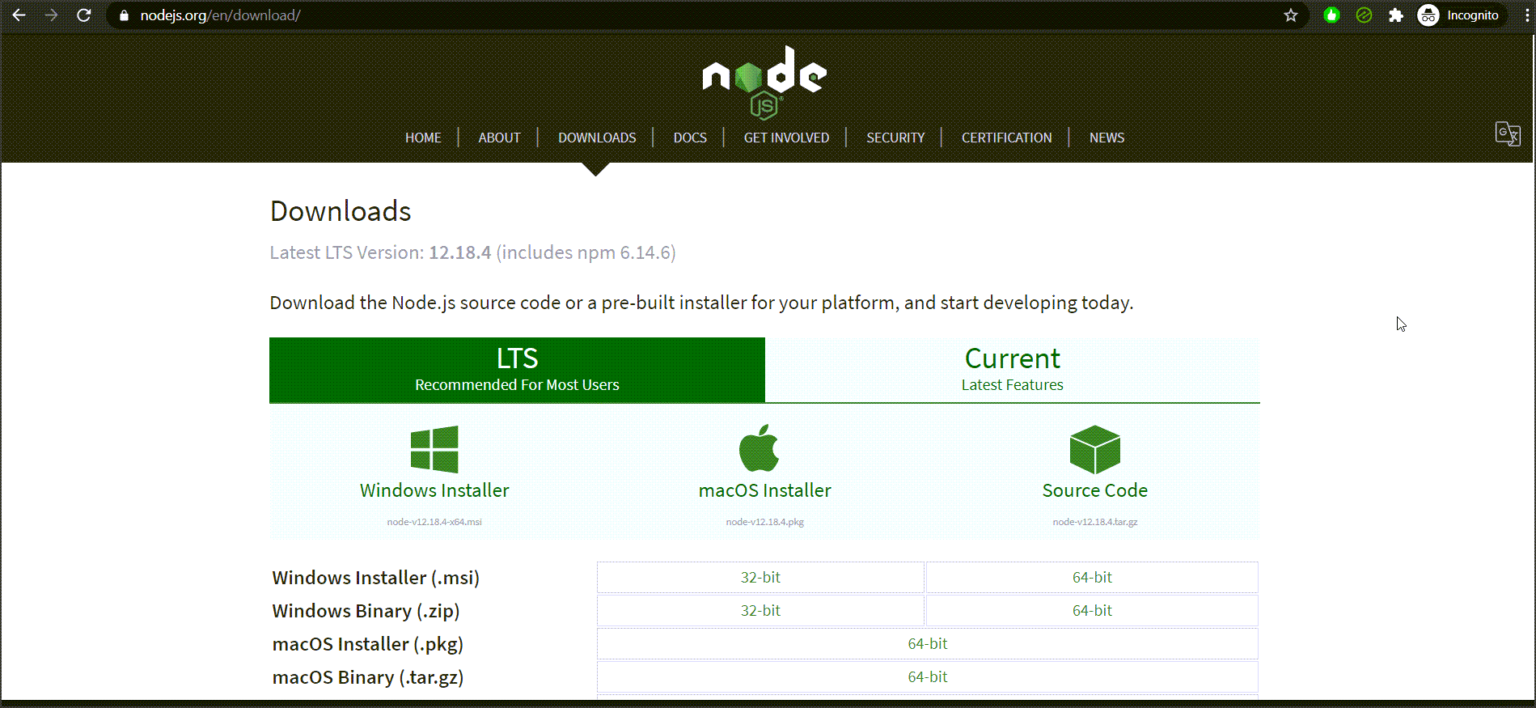Screen dimensions: 1536x708
Task: Open the DOCS navigation item
Action: click(690, 138)
